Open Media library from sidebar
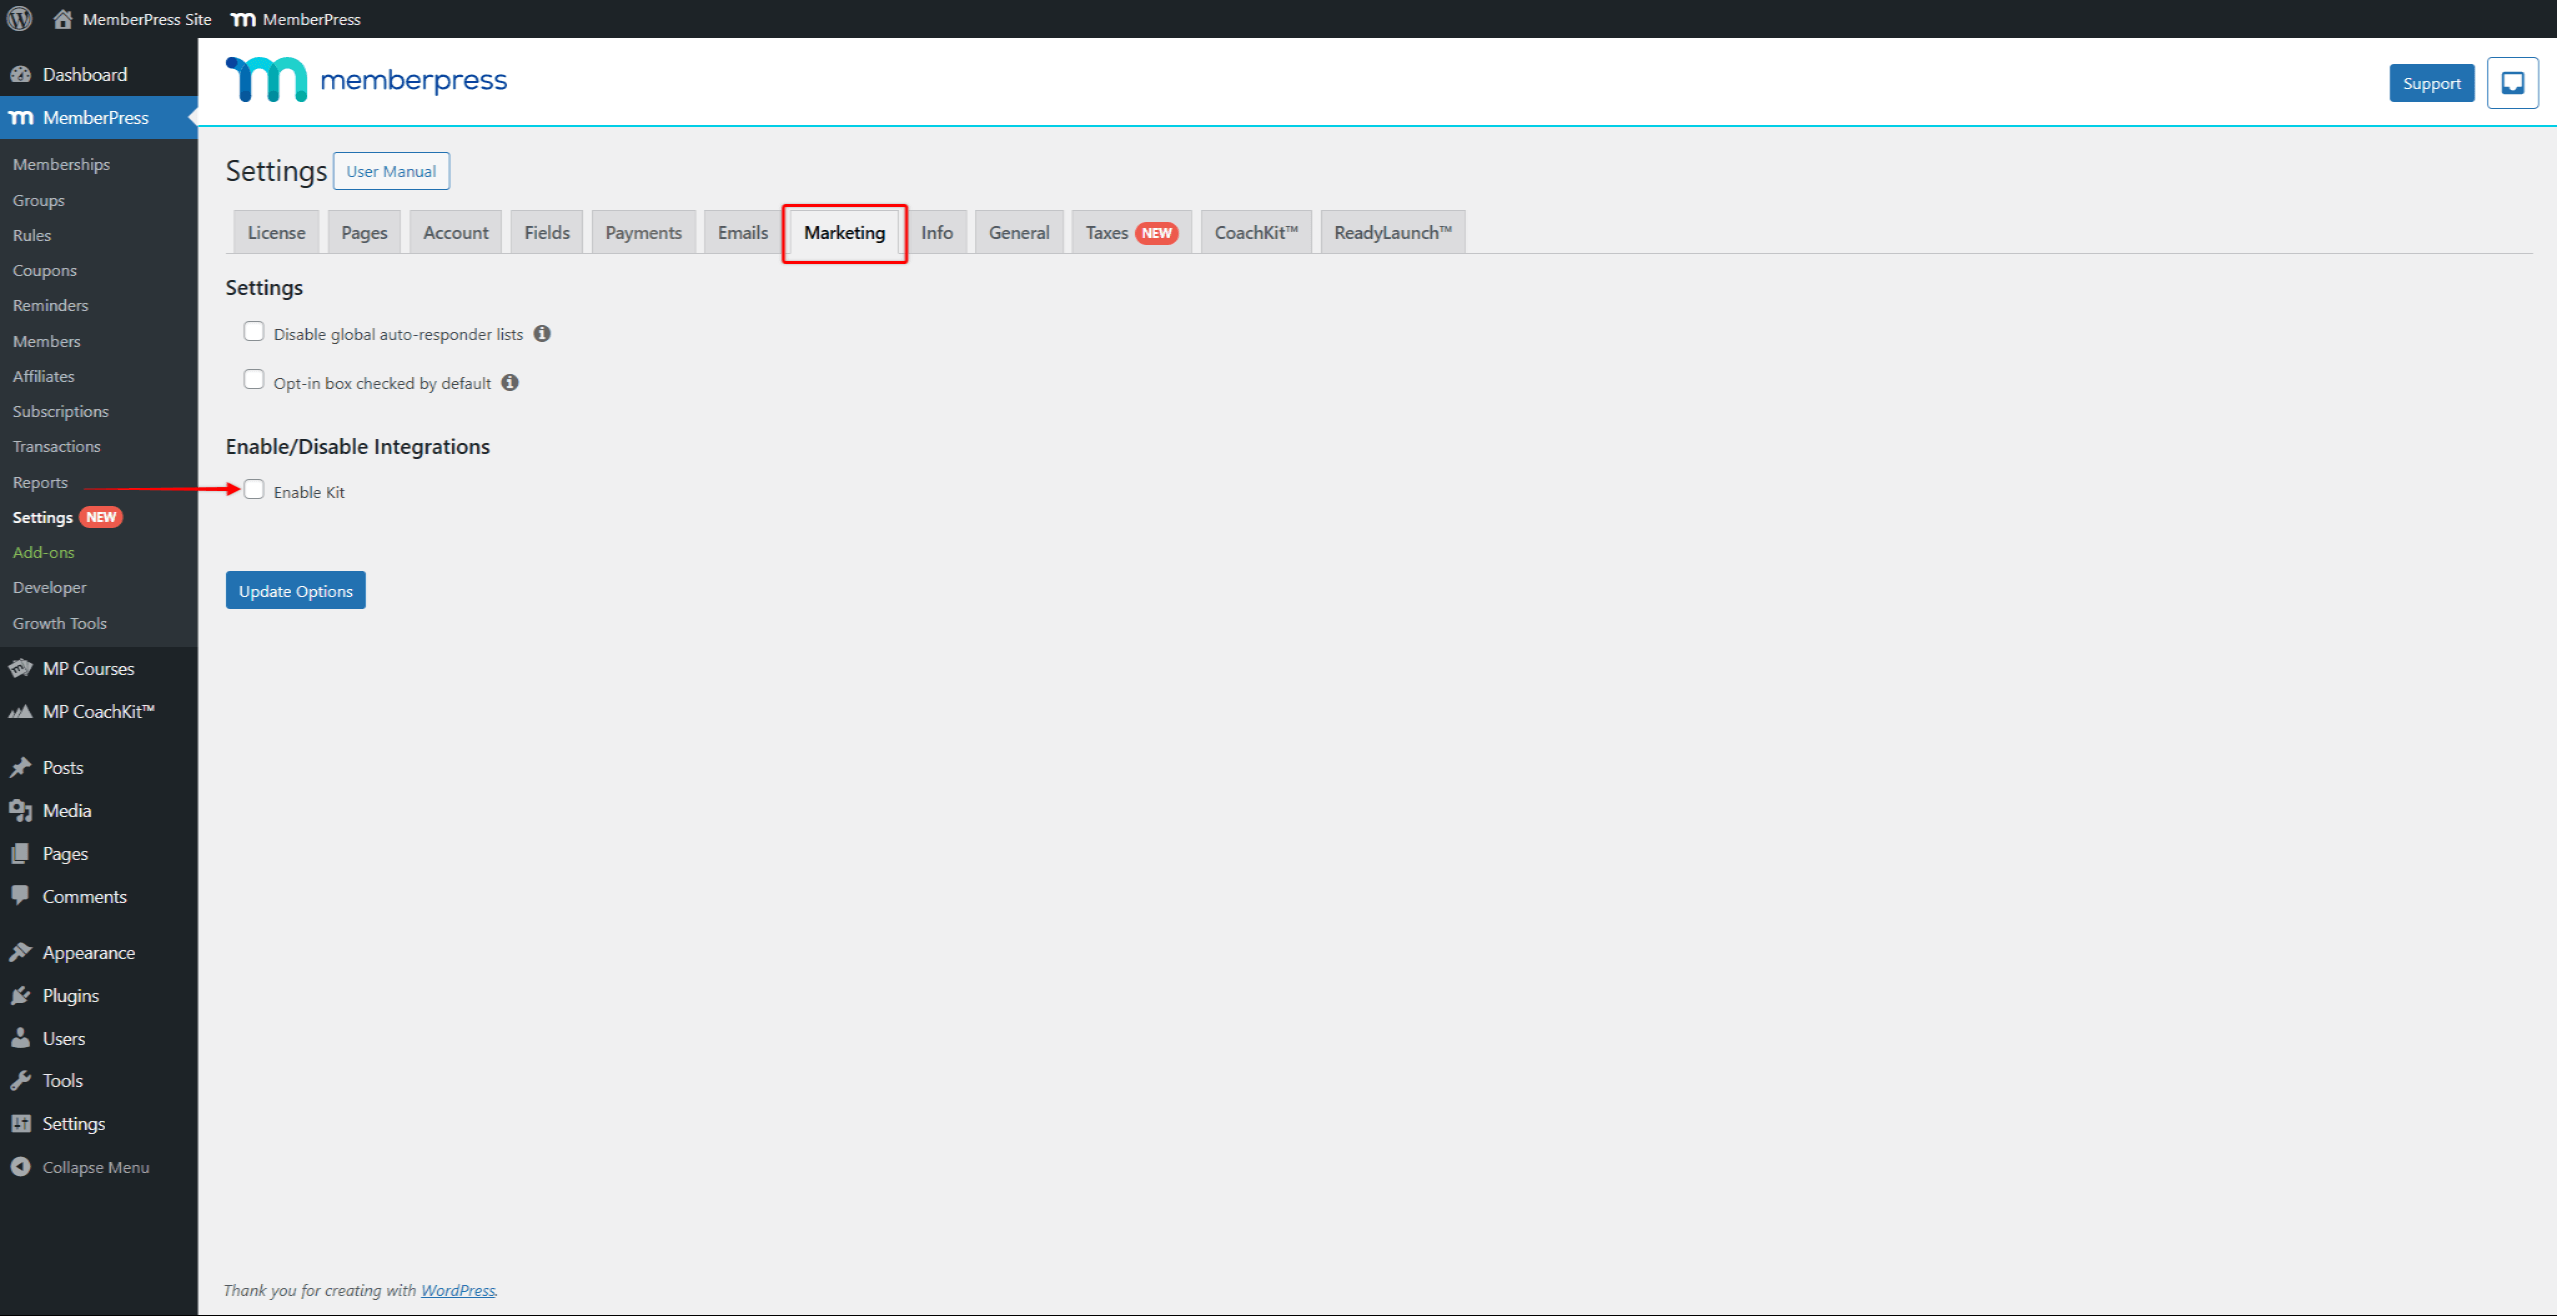The image size is (2557, 1316). (66, 811)
